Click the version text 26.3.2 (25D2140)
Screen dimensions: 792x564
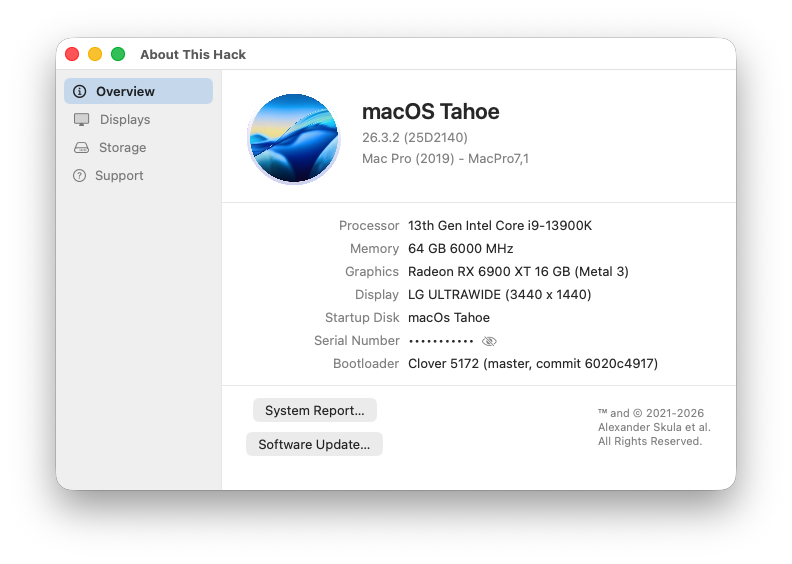pos(415,137)
